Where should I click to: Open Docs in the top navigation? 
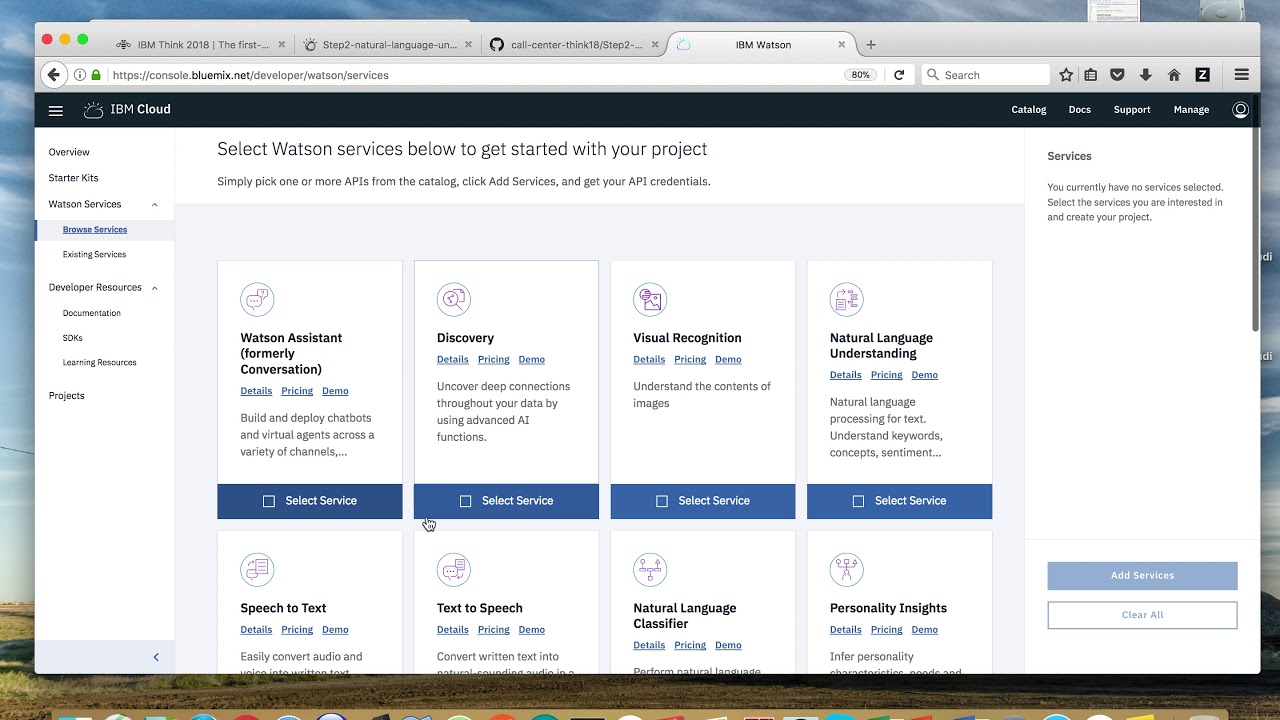point(1079,110)
